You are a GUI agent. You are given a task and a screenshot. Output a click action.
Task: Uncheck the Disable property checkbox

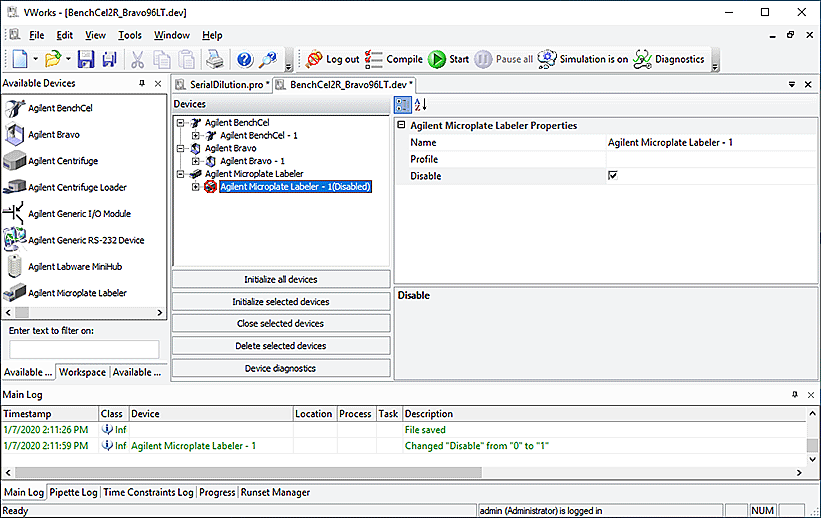(x=613, y=175)
